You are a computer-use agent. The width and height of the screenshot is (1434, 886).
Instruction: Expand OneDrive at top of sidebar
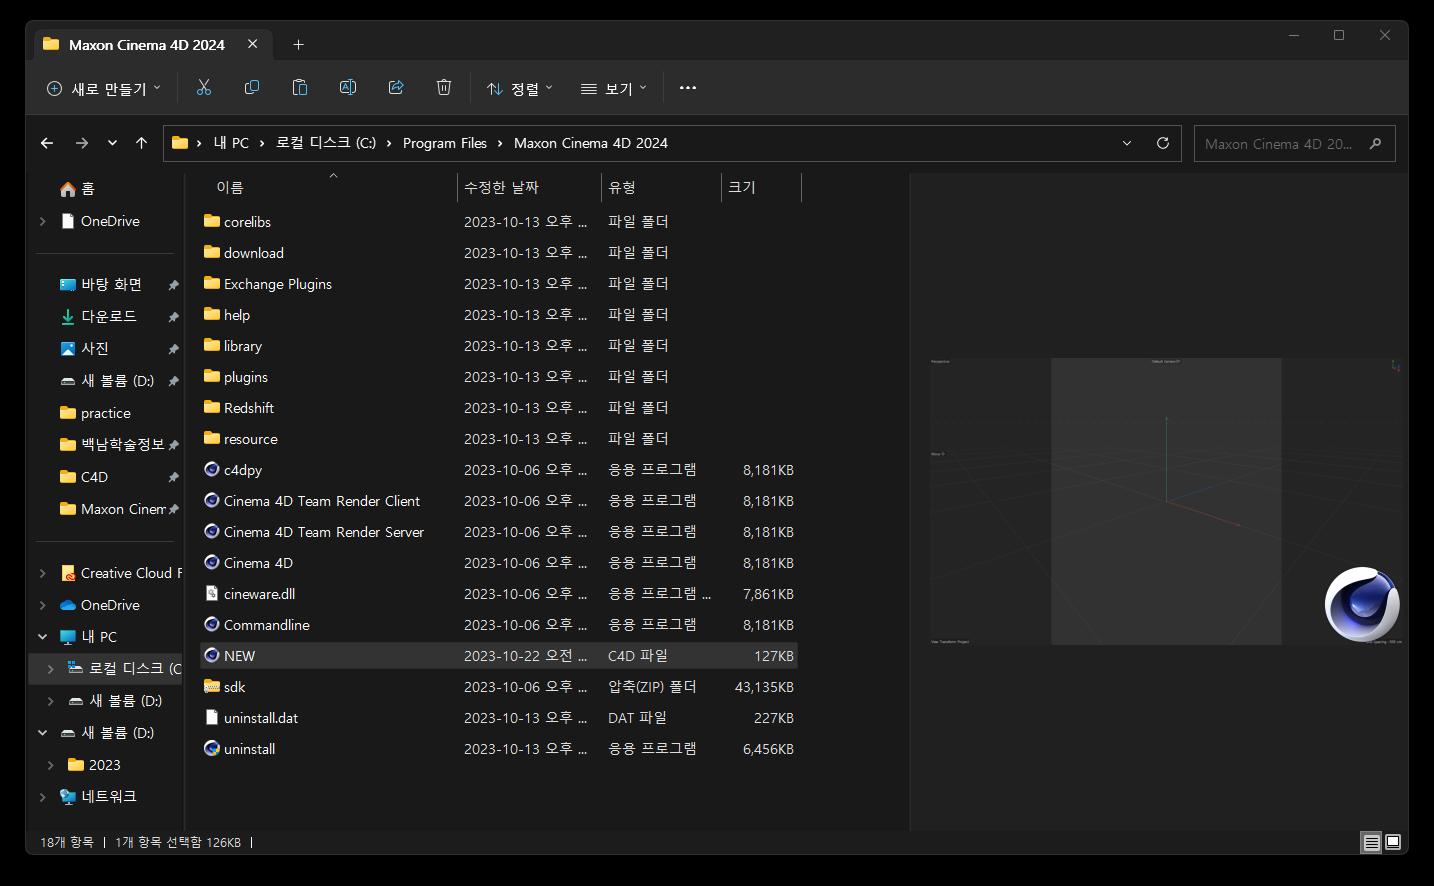(43, 221)
